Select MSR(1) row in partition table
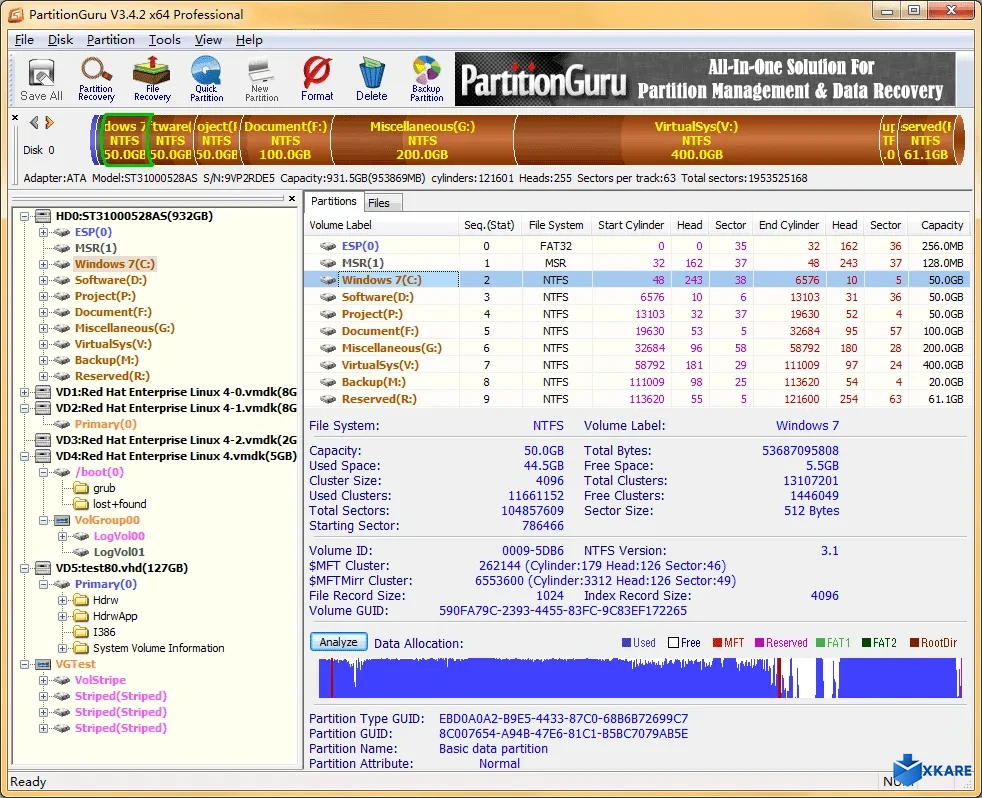 637,263
